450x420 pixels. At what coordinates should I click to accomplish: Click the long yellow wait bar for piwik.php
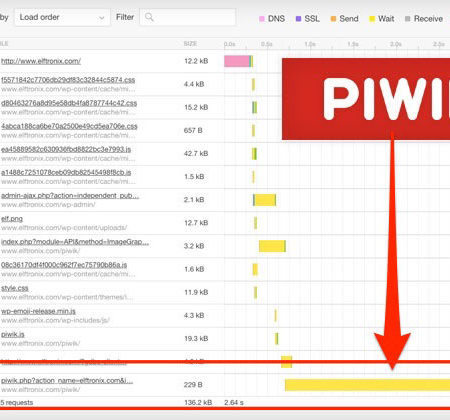pos(367,385)
